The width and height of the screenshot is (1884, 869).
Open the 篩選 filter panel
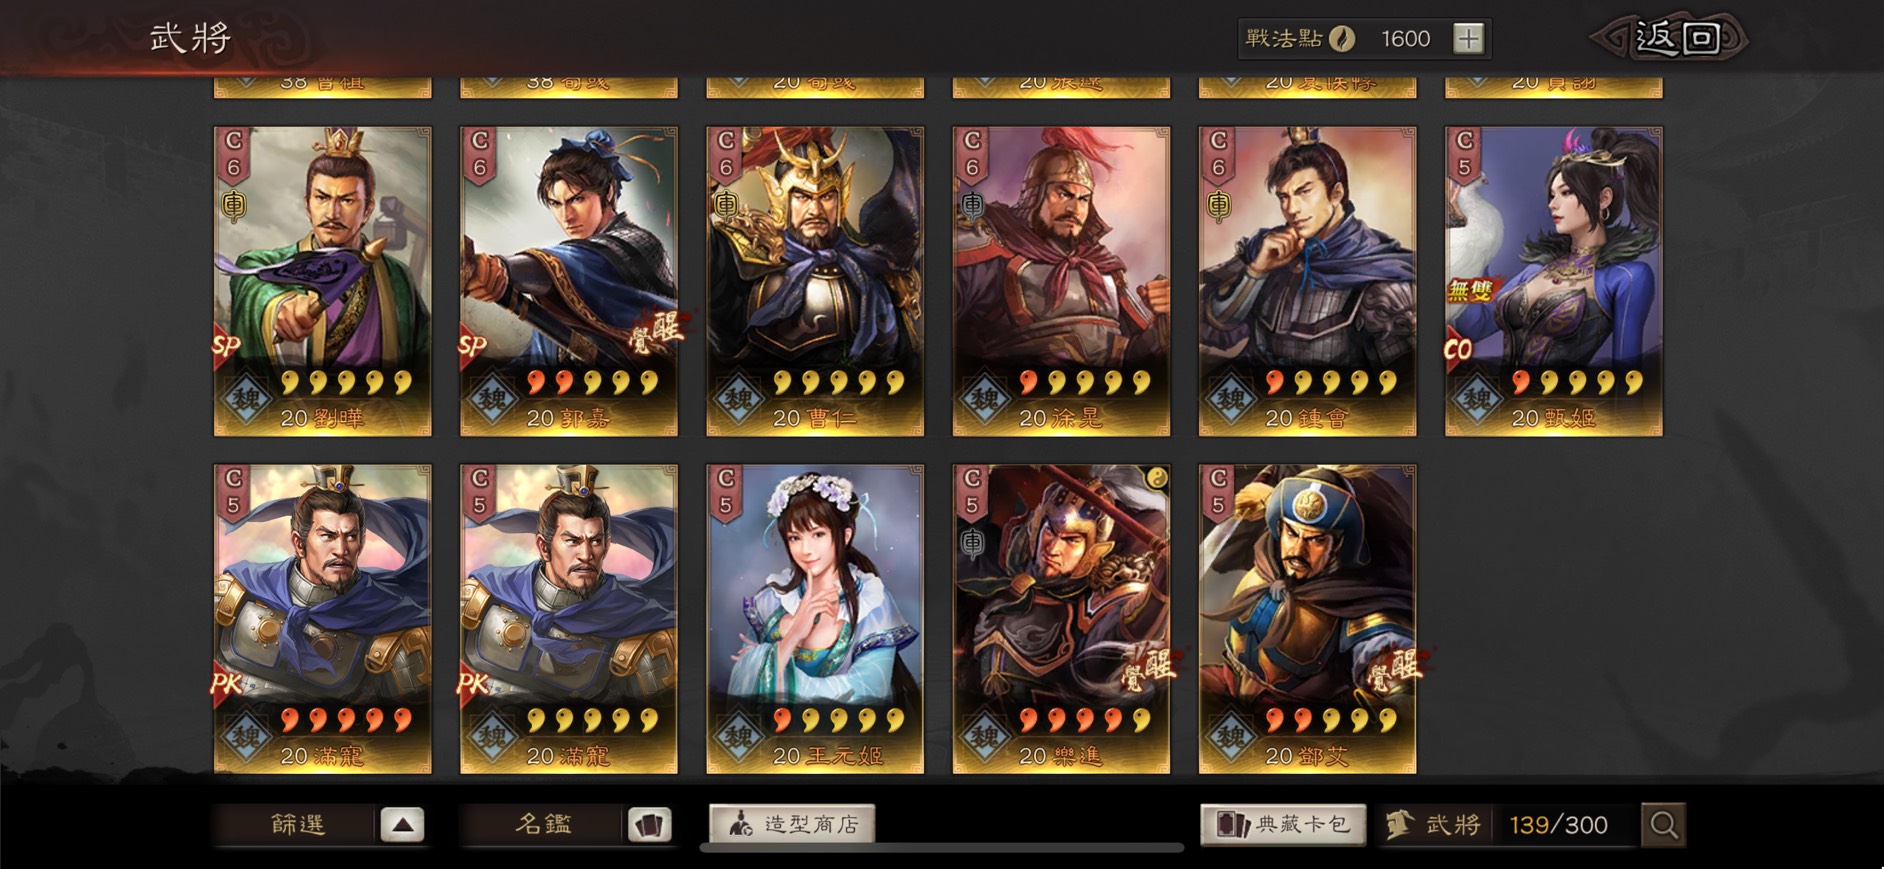[x=298, y=825]
